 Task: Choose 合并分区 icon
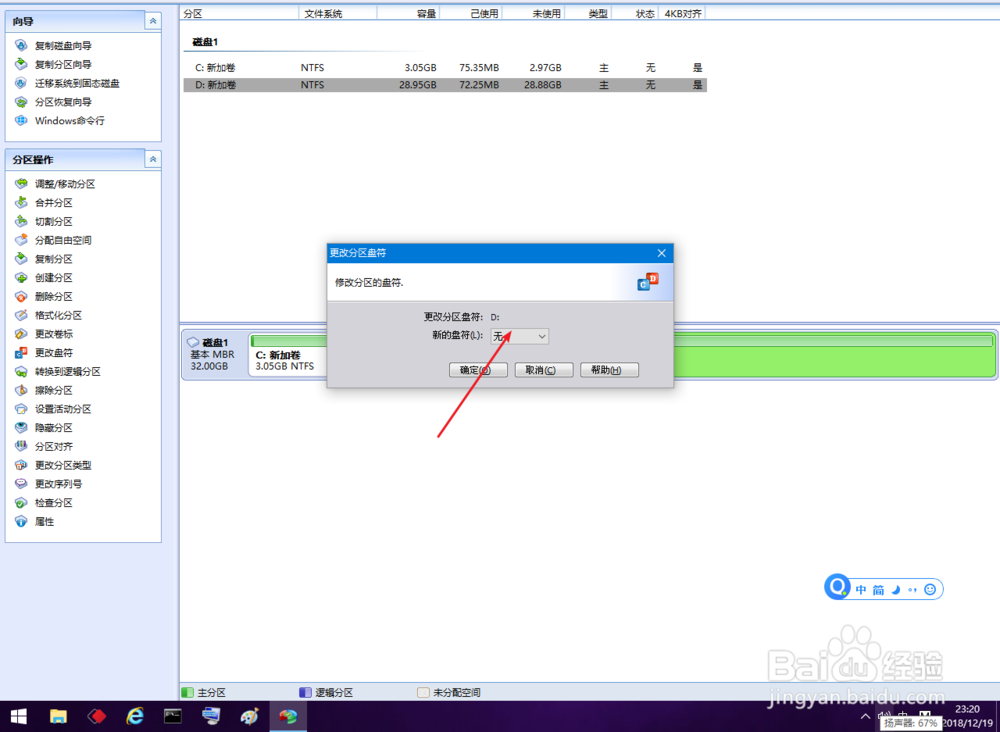tap(21, 202)
